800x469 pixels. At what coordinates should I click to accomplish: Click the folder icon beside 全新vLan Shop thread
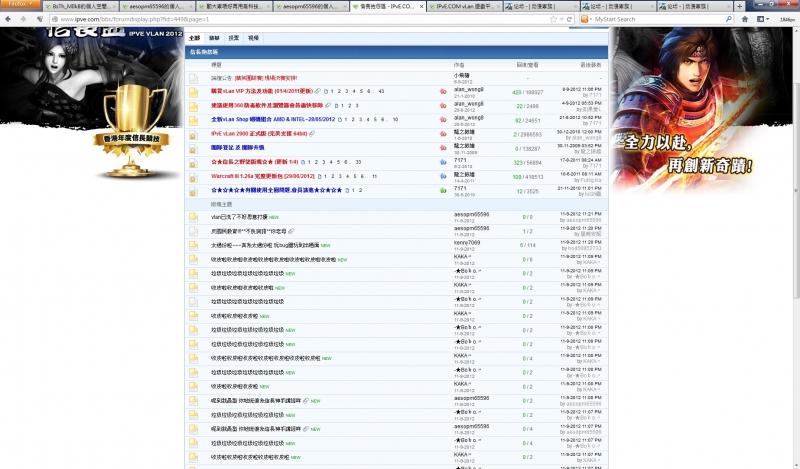(x=195, y=119)
